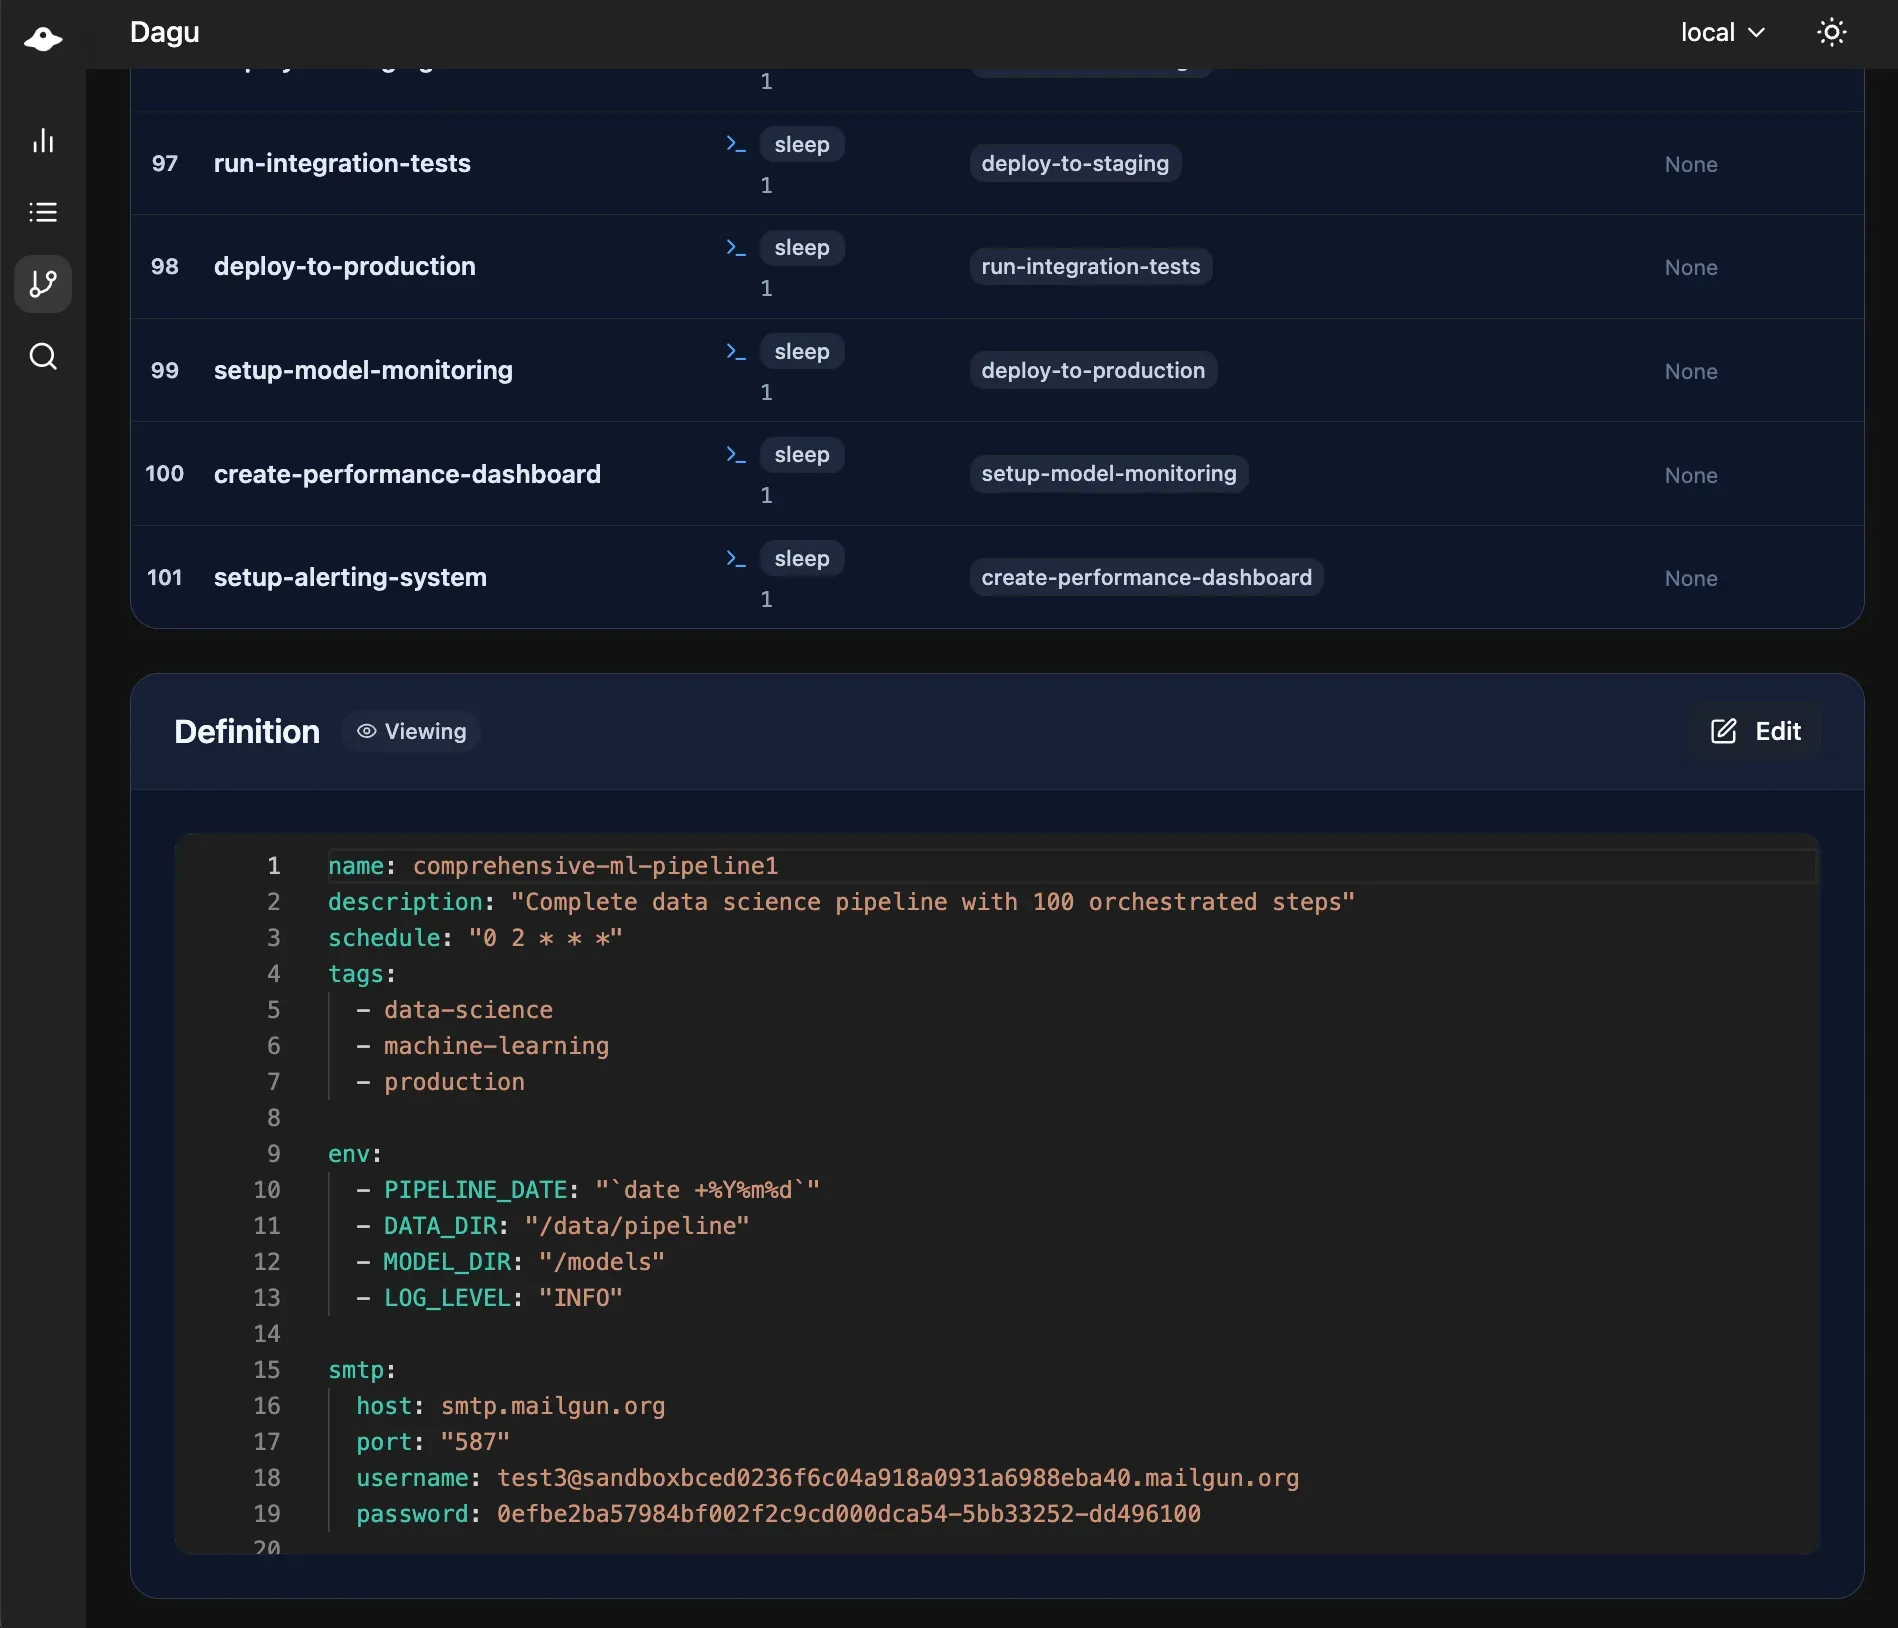Click sleep command in setup-alerting-system row
1898x1628 pixels.
tap(802, 558)
